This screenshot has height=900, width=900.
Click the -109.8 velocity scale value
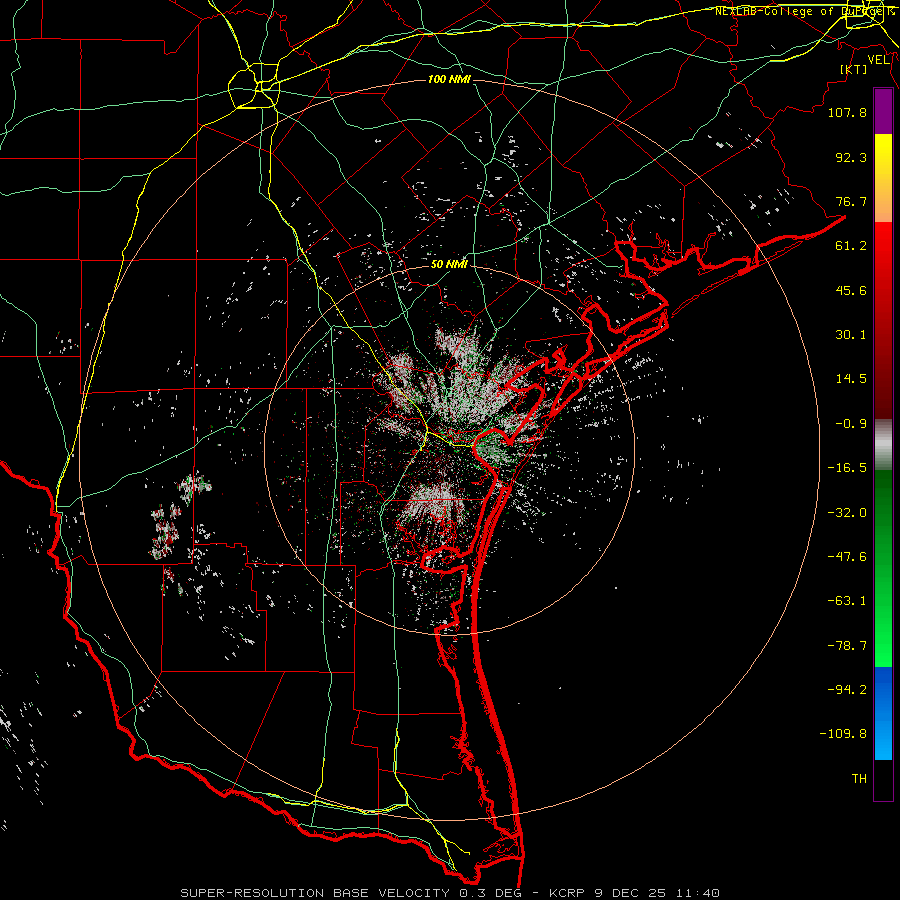click(843, 734)
